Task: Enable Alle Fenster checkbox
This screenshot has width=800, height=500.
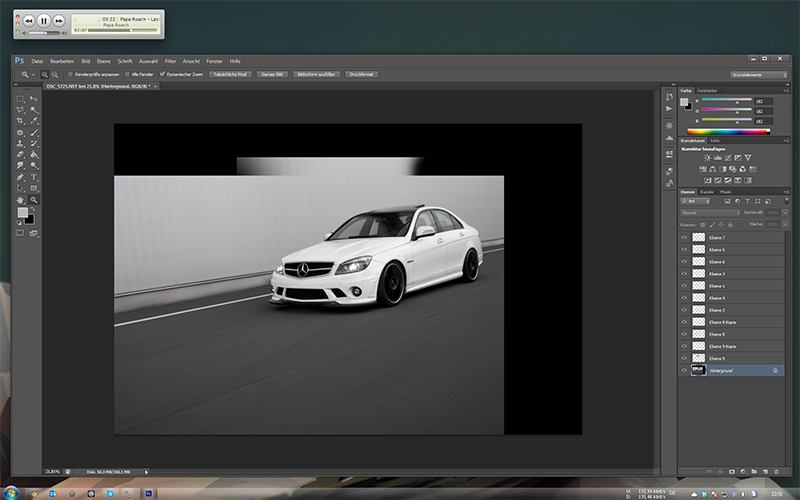Action: [127, 74]
